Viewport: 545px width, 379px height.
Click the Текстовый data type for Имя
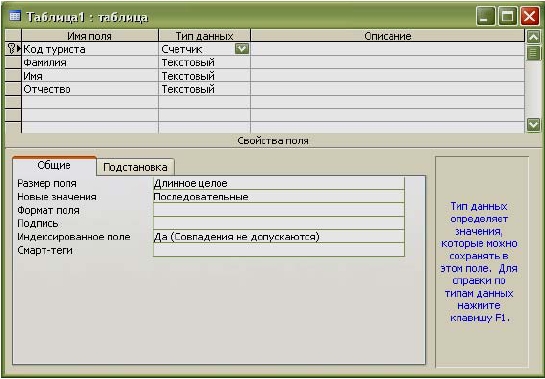coord(204,76)
